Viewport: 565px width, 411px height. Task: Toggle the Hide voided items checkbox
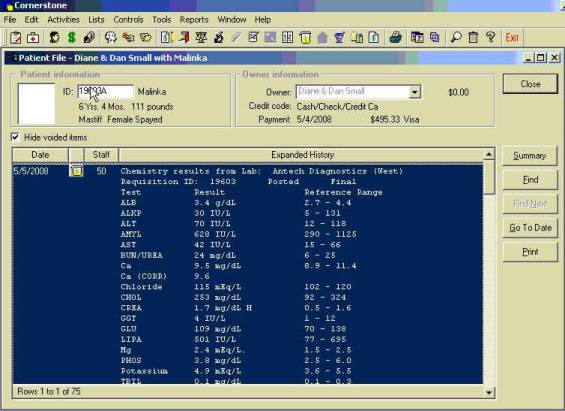(15, 137)
